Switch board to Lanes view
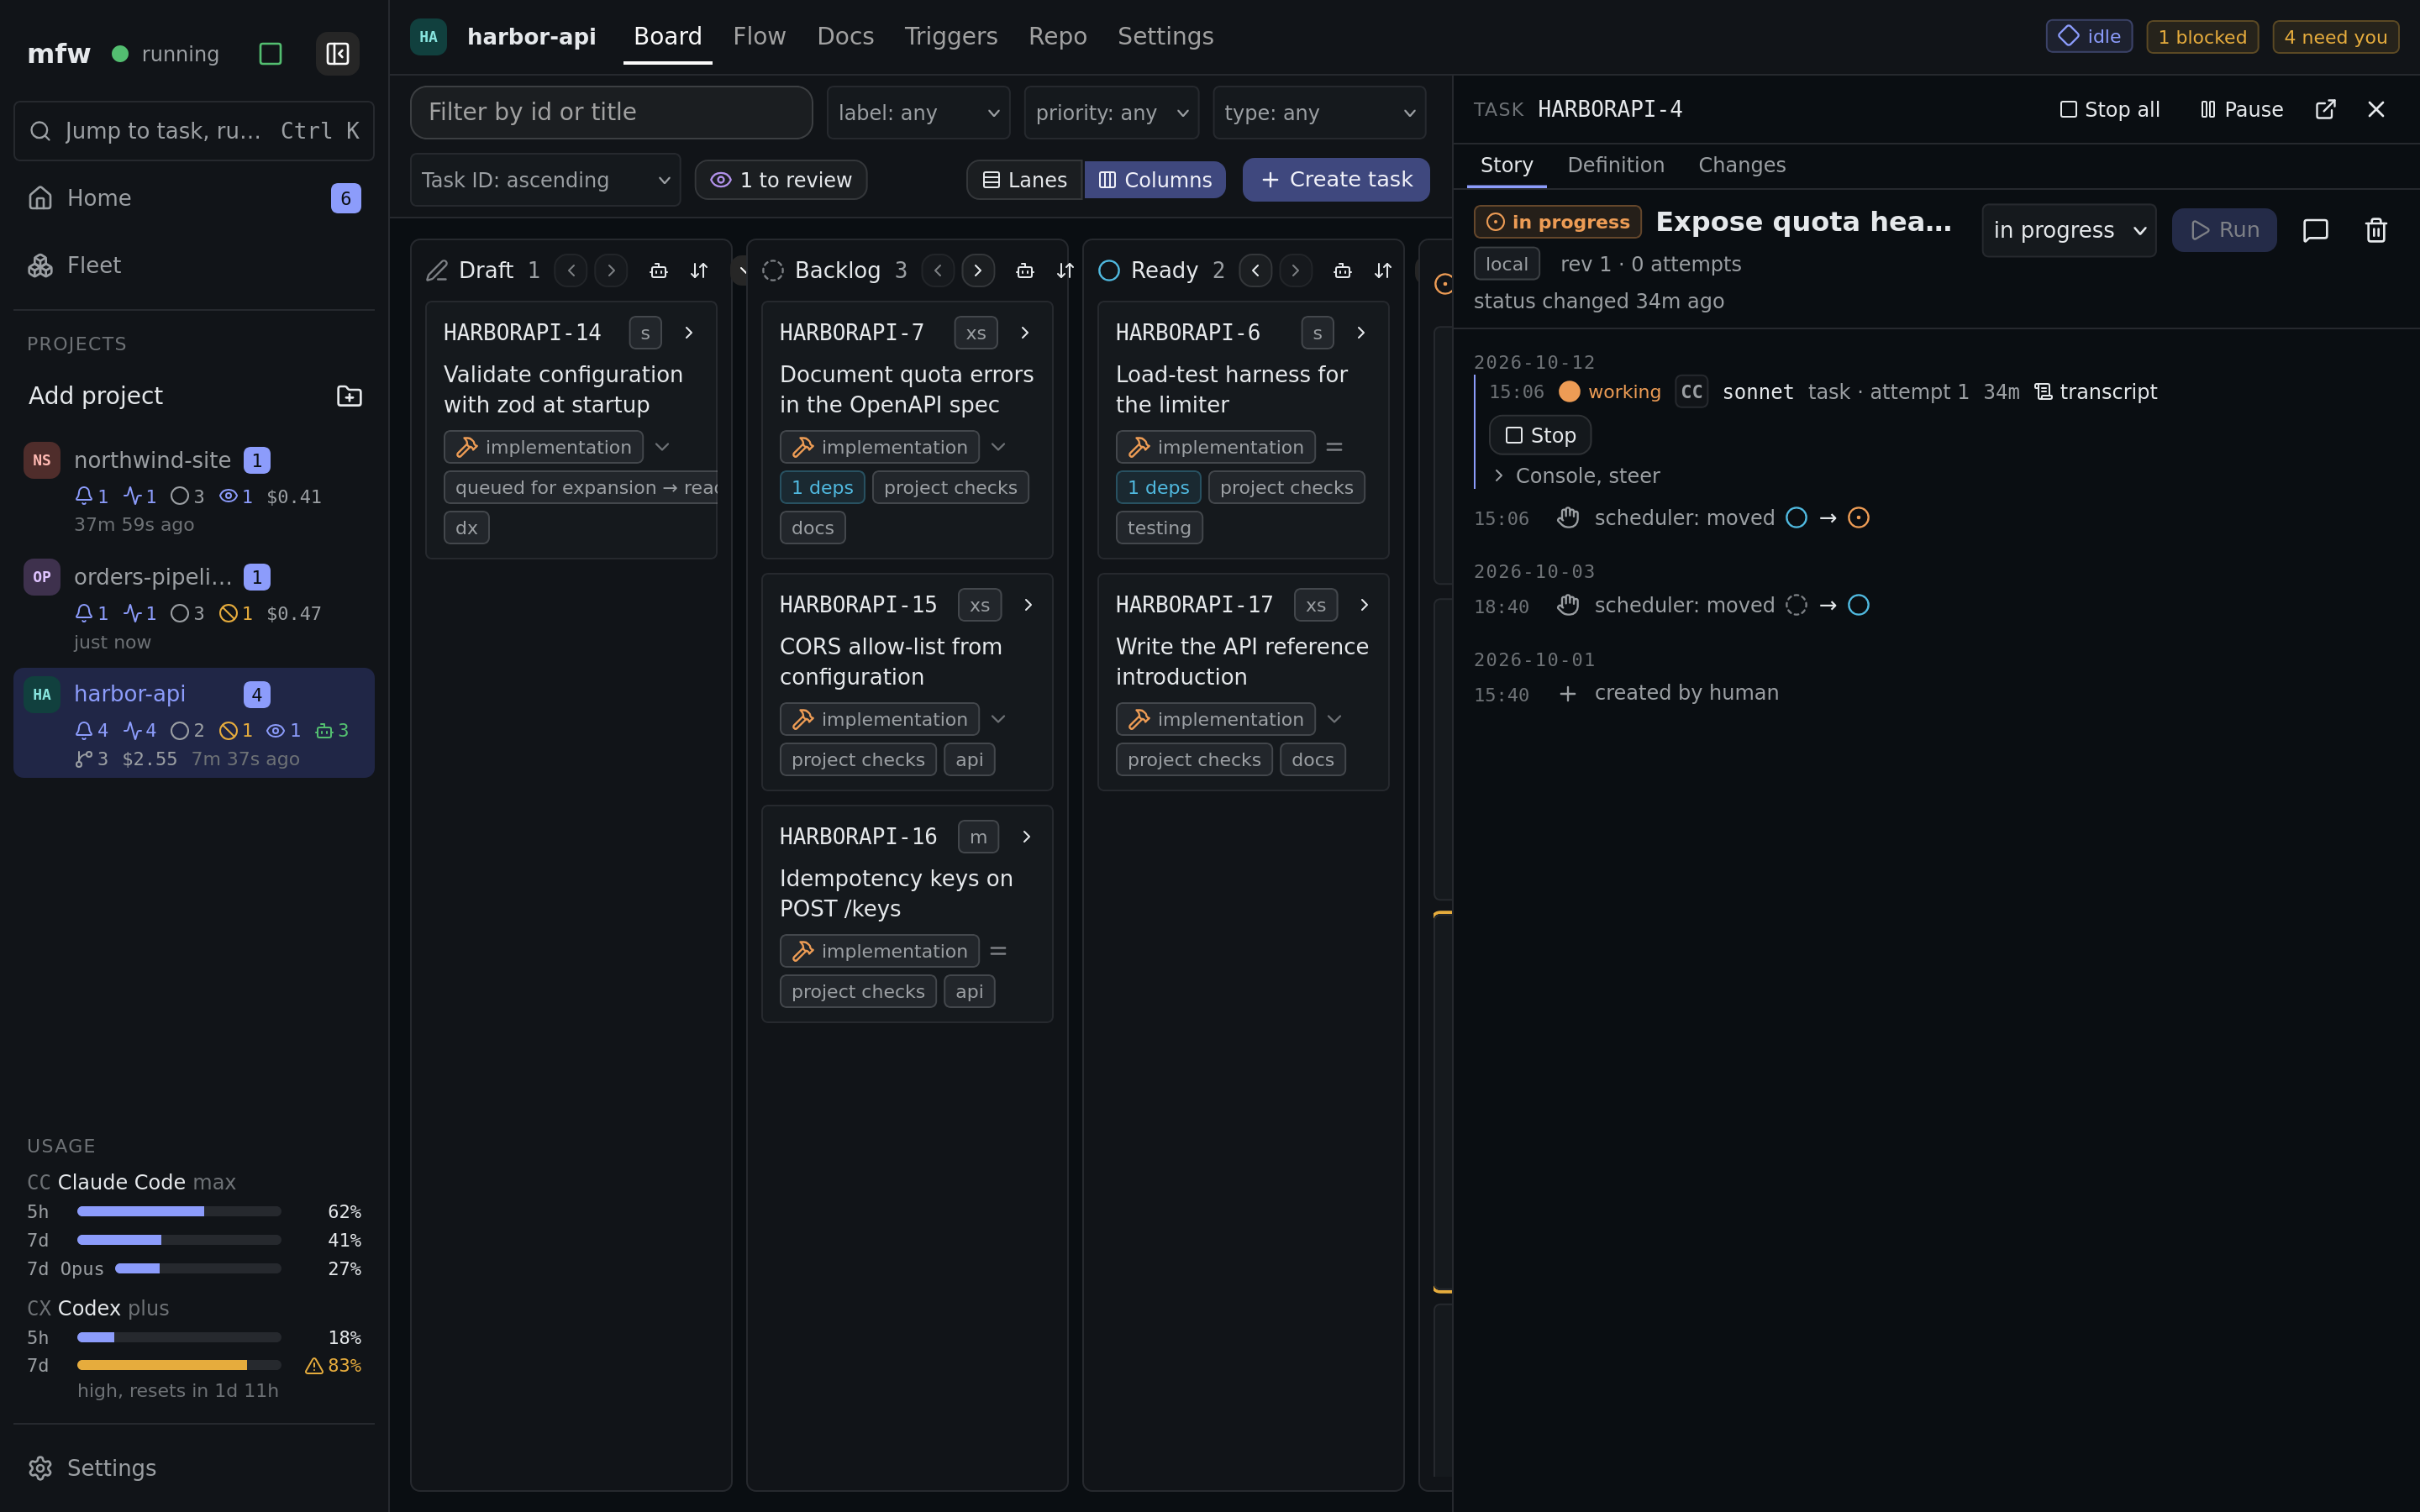This screenshot has height=1512, width=2420. tap(1024, 180)
